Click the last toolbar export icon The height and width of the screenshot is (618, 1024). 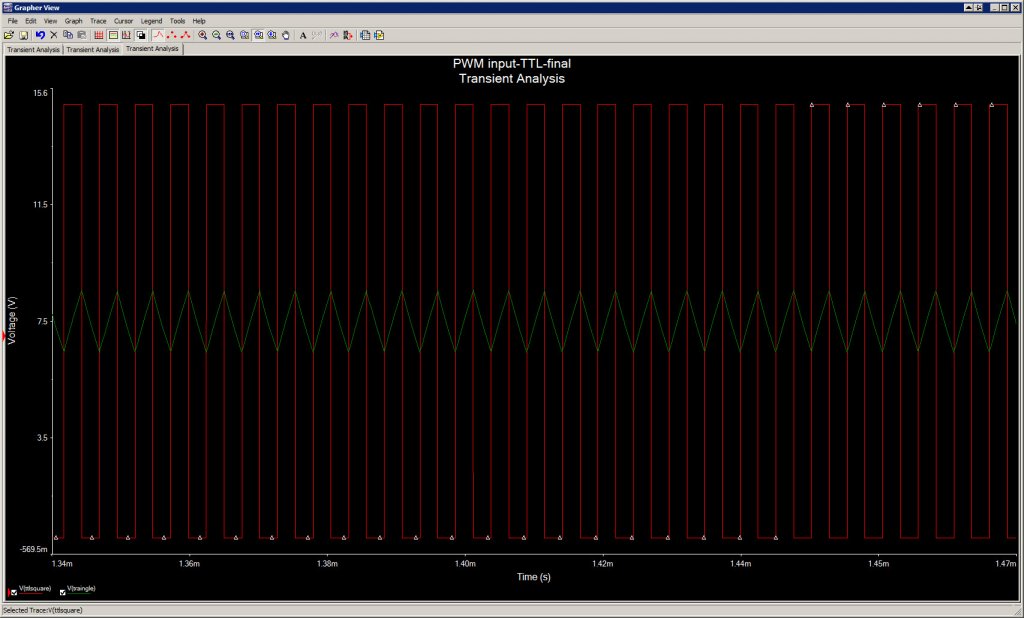tap(379, 35)
